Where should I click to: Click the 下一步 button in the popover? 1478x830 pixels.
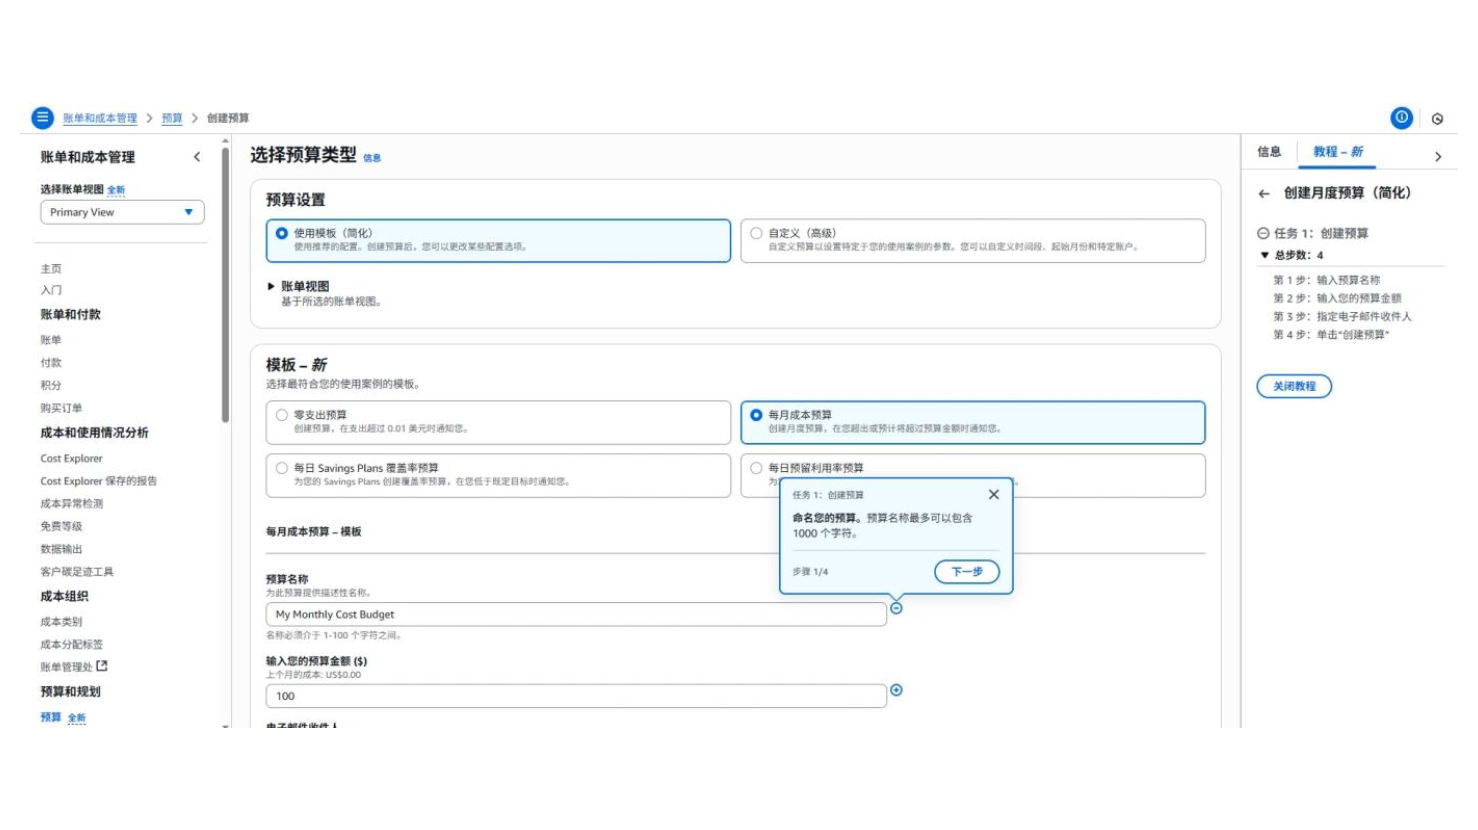(x=966, y=571)
